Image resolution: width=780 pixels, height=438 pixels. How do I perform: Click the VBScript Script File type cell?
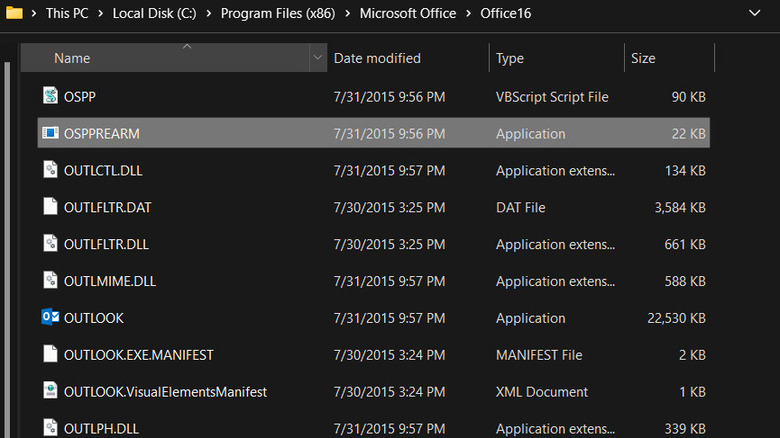coord(552,97)
